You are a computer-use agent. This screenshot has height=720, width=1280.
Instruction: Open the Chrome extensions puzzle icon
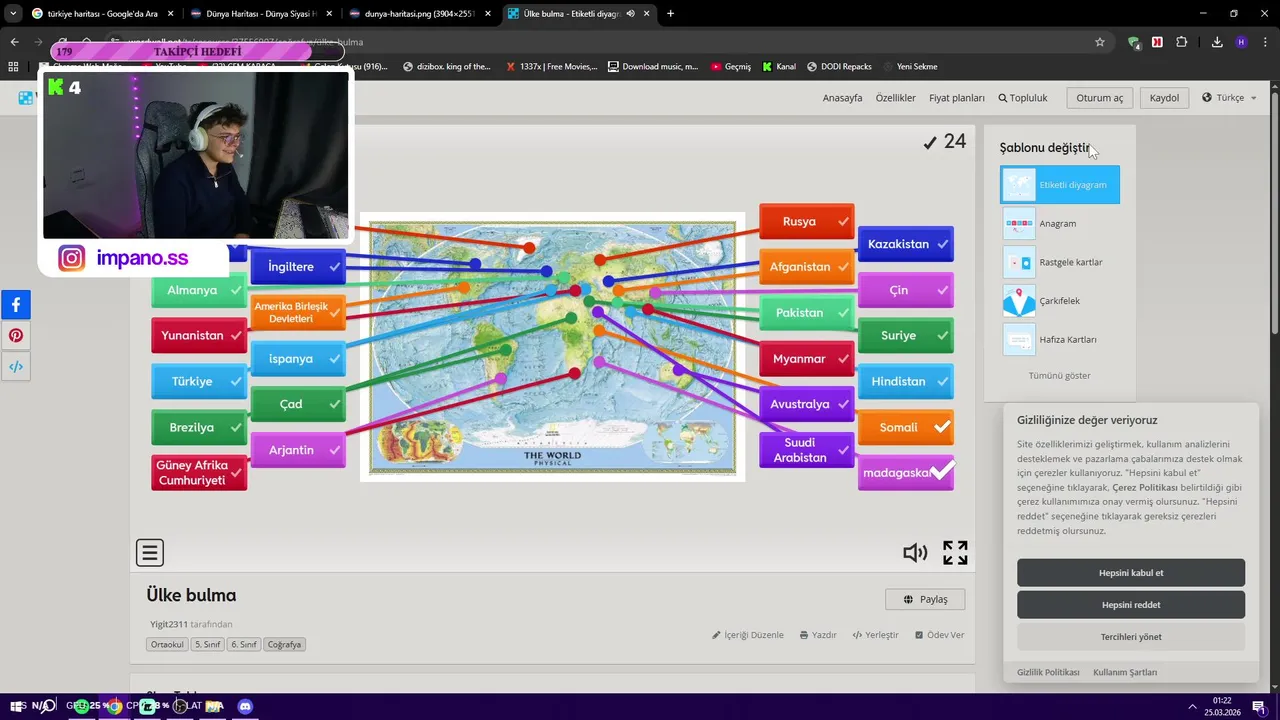point(1182,42)
